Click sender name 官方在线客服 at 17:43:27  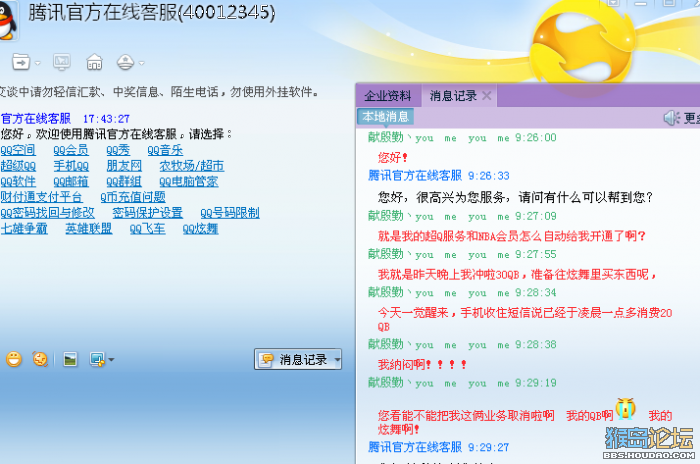coord(36,119)
